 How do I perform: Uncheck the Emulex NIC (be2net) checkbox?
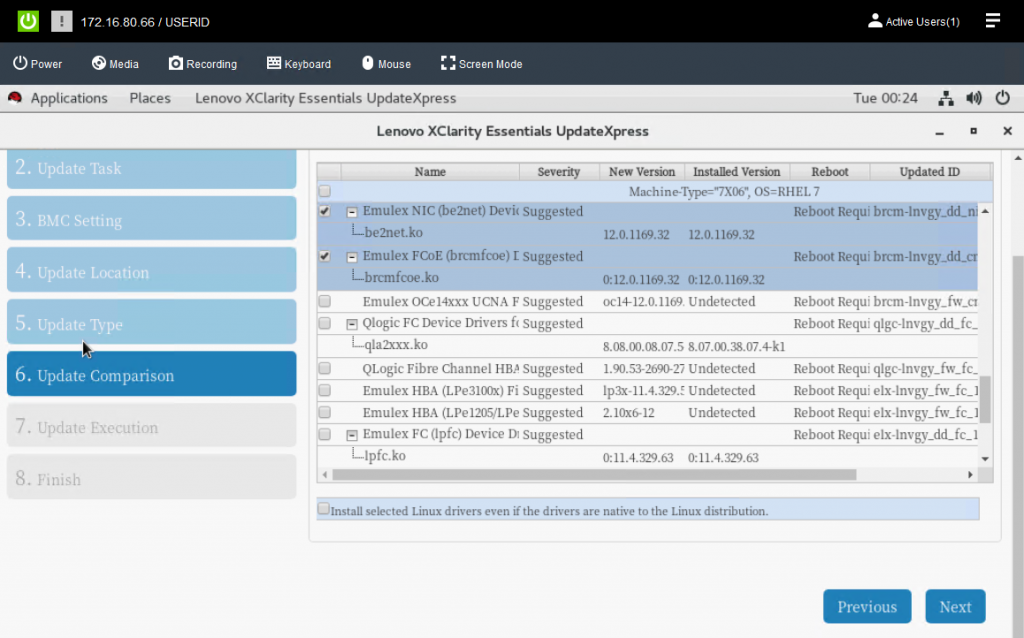[x=325, y=211]
